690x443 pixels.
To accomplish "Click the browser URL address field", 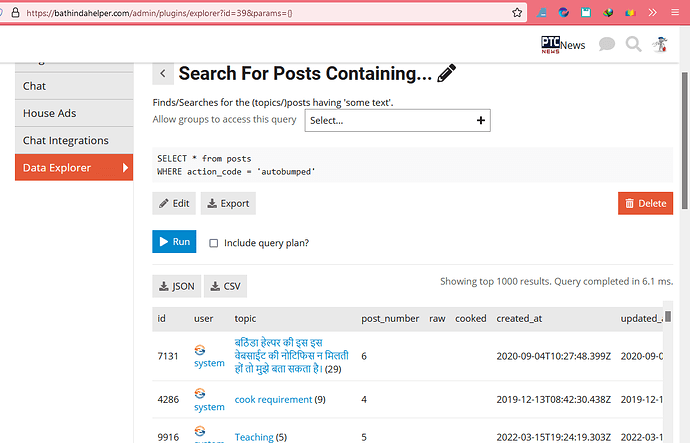I will [x=264, y=13].
